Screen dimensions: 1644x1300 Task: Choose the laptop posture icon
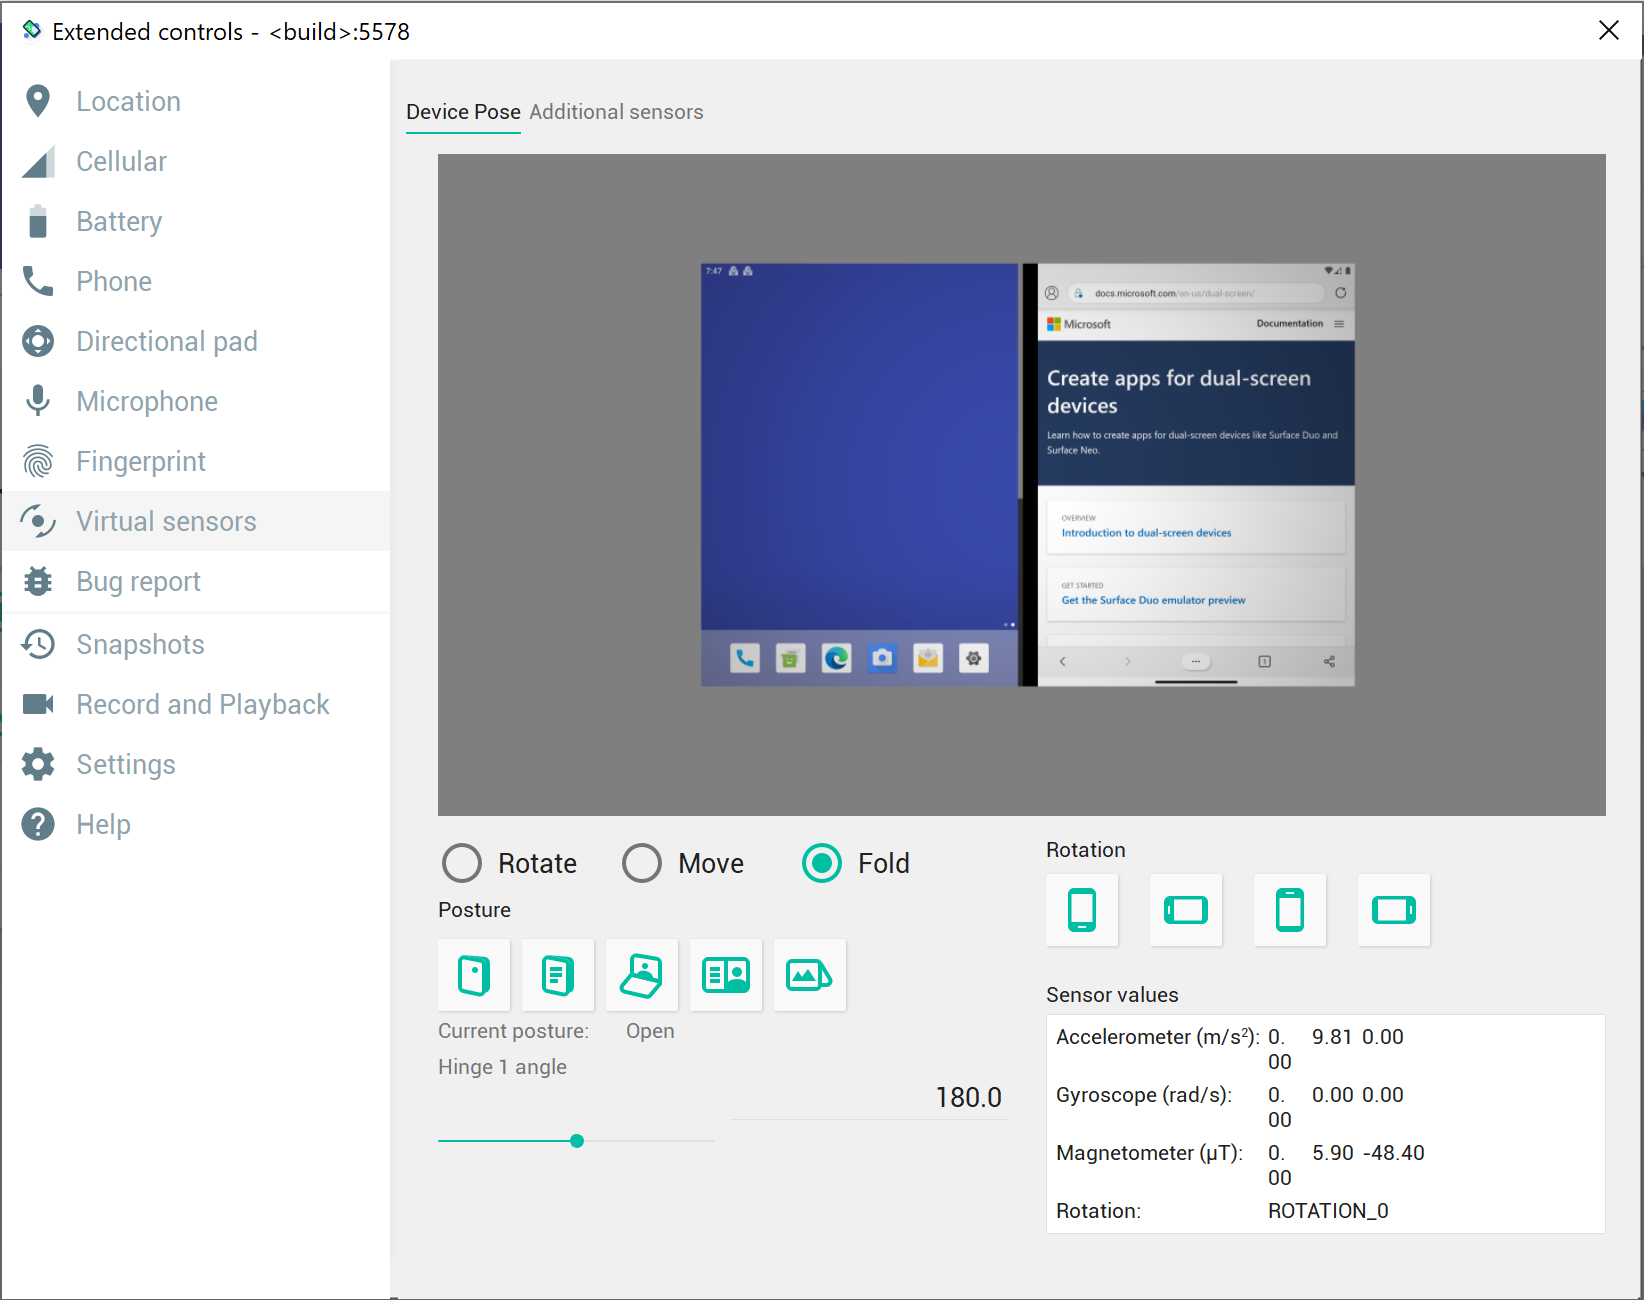click(641, 975)
